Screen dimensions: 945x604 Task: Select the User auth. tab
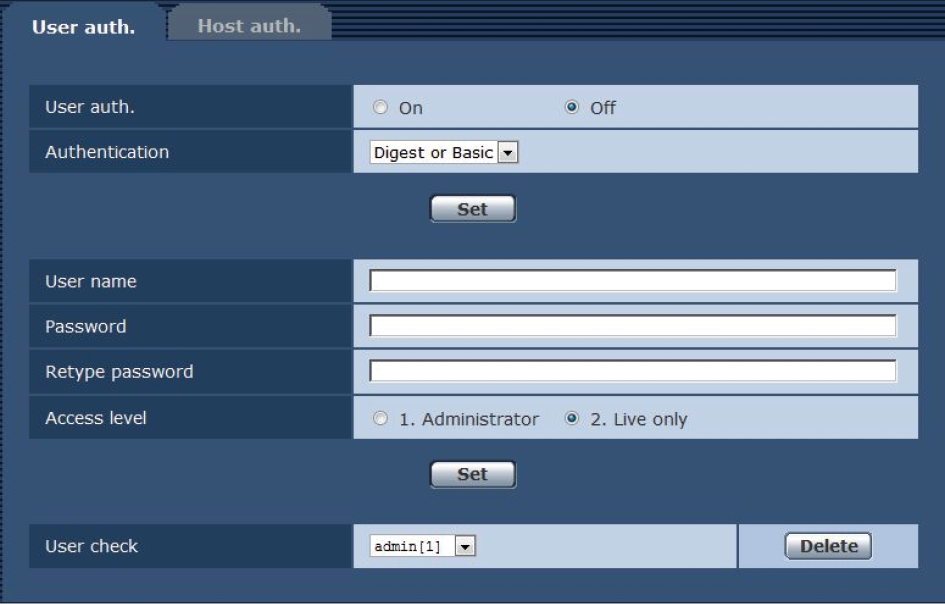tap(83, 27)
